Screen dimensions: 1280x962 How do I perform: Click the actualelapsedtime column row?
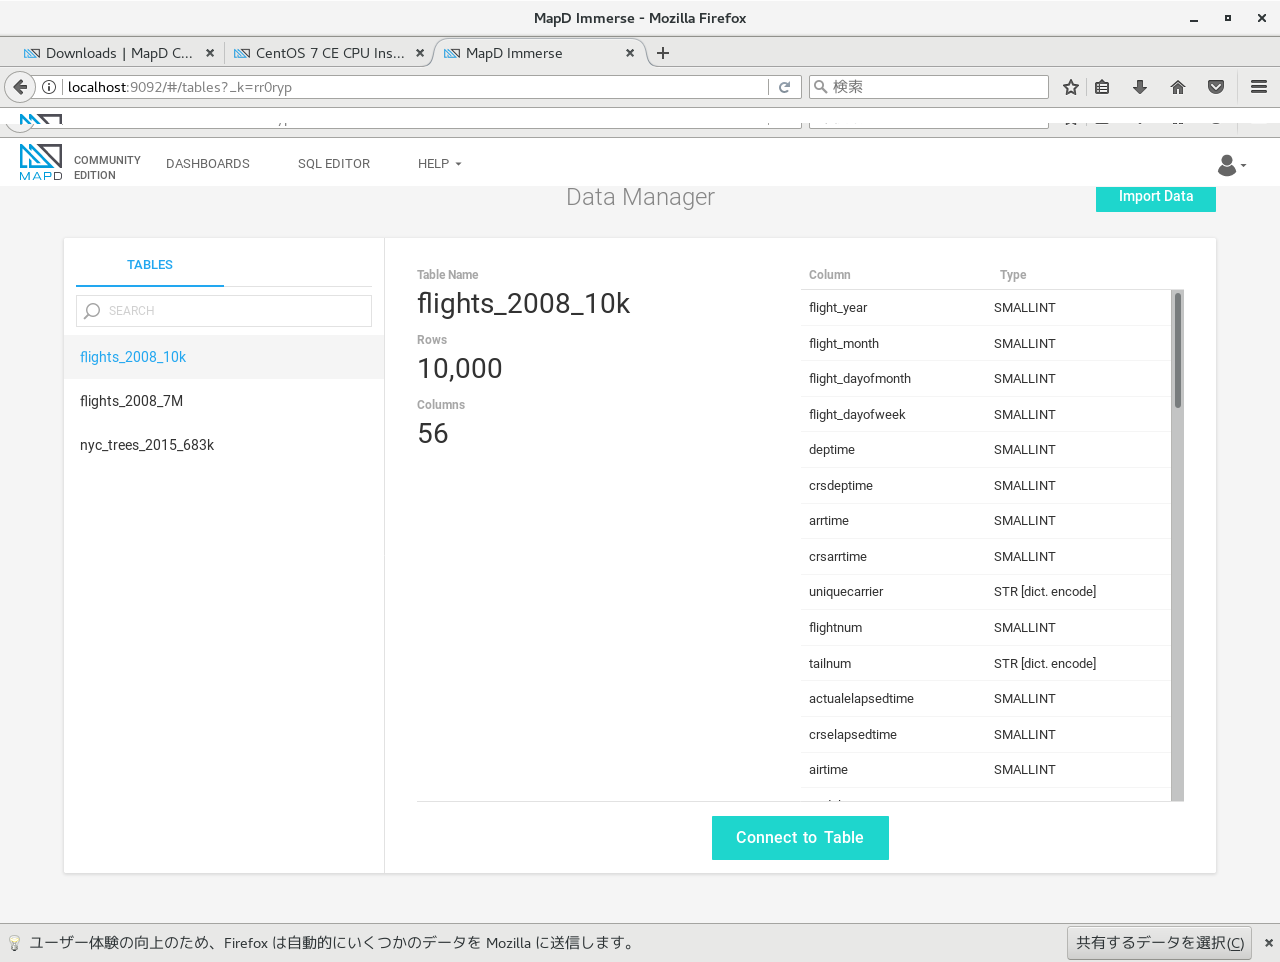[x=986, y=699]
